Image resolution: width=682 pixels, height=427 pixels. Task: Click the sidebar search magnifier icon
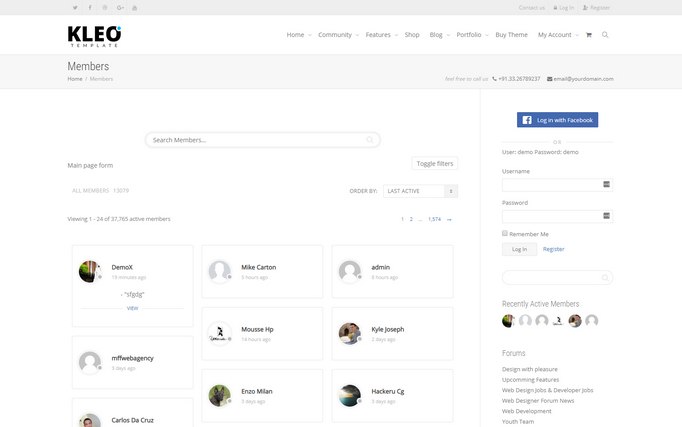605,277
